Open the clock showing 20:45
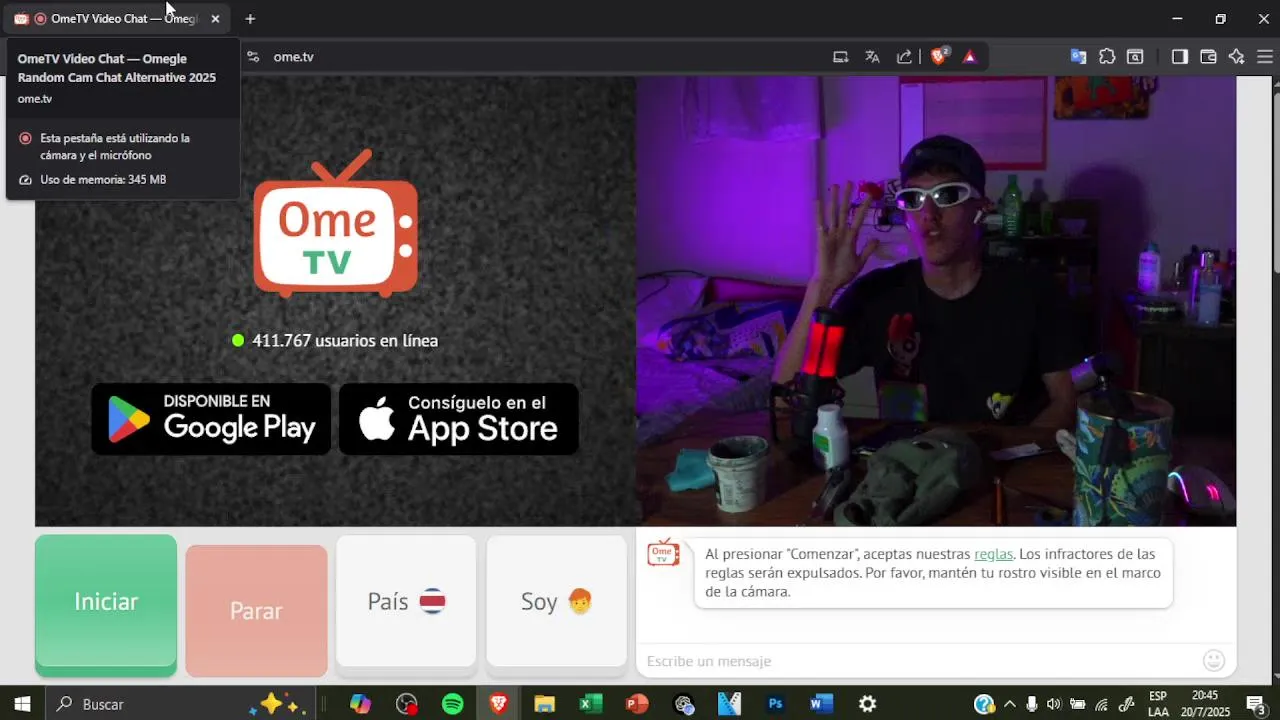 tap(1205, 704)
